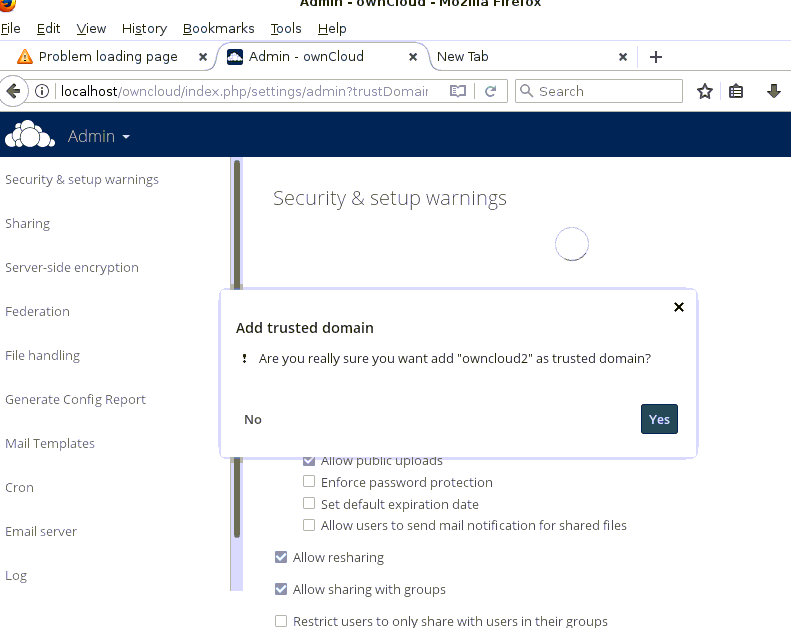791x628 pixels.
Task: Open the File menu
Action: tap(11, 29)
